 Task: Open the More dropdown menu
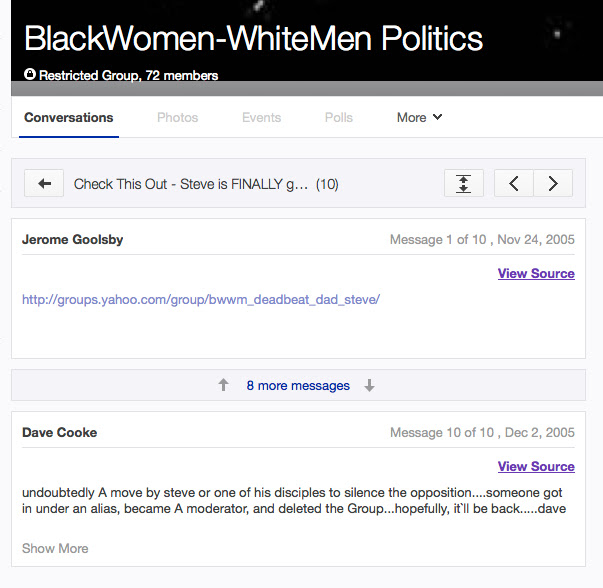point(419,117)
